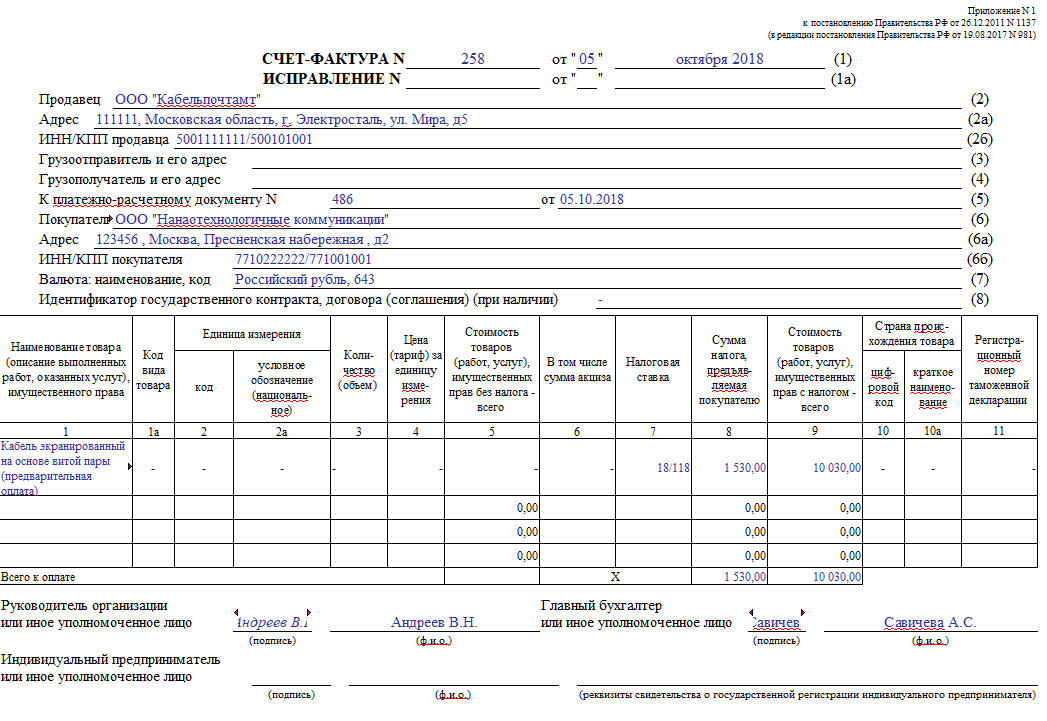The width and height of the screenshot is (1047, 721).
Task: Select the invoice number 258 field
Action: pyautogui.click(x=473, y=59)
